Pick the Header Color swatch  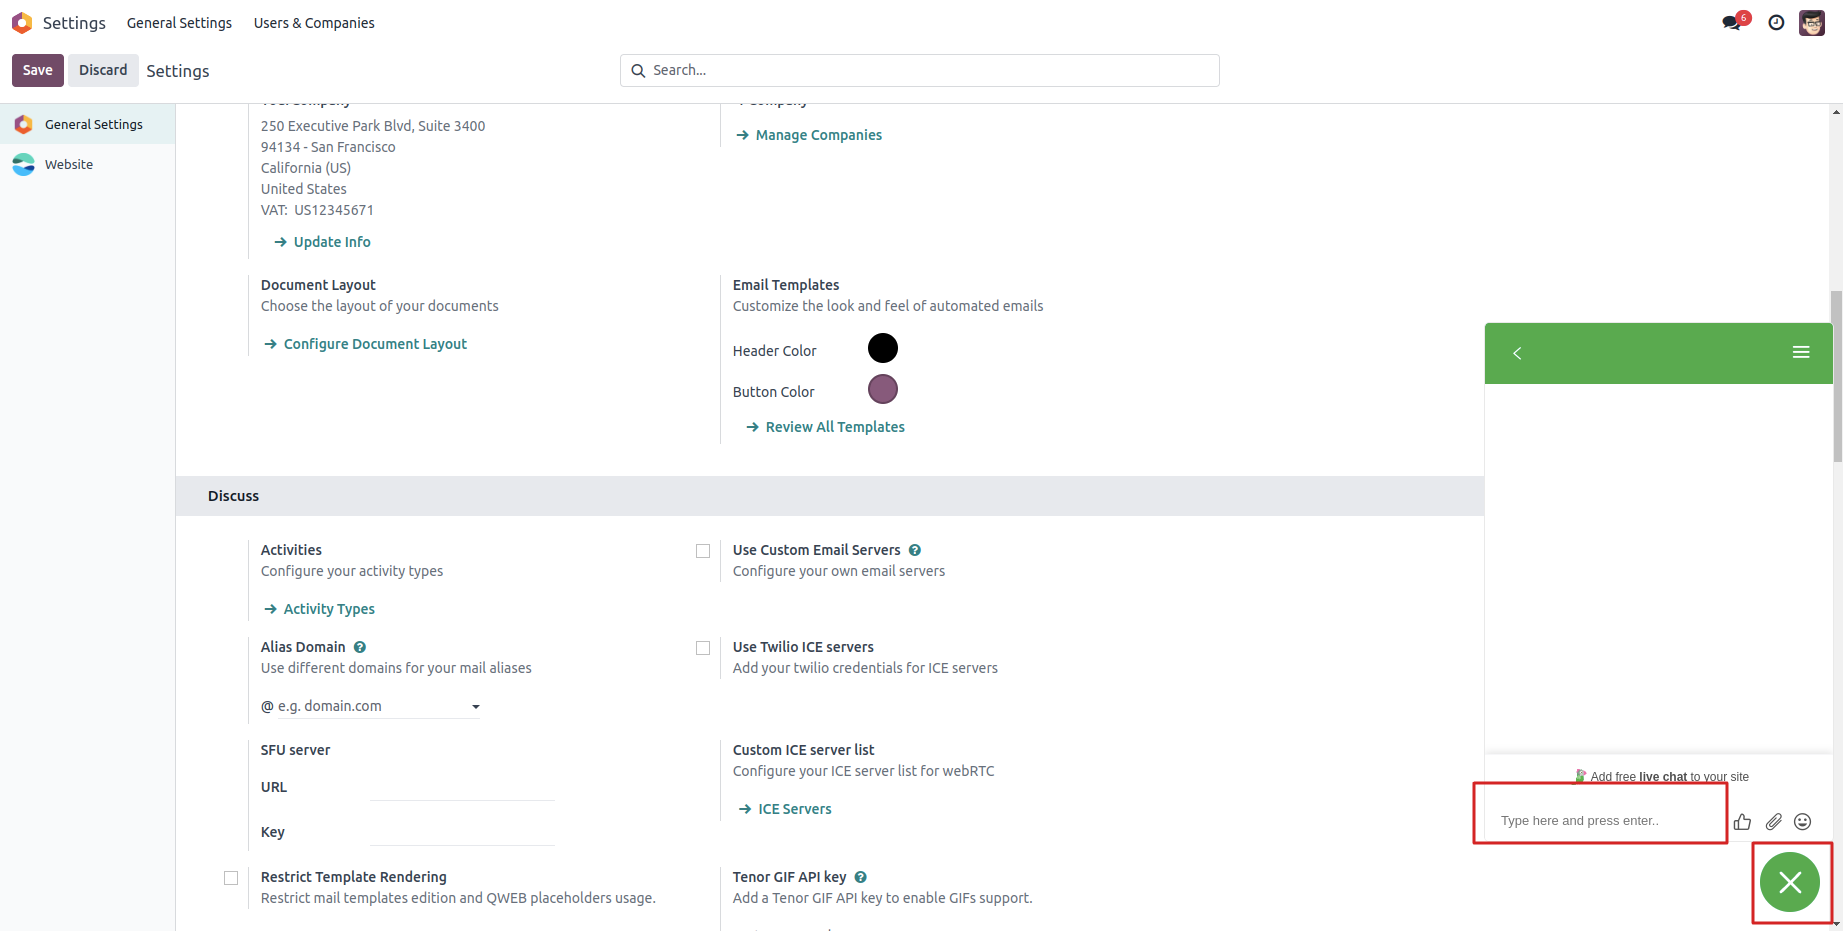coord(883,348)
